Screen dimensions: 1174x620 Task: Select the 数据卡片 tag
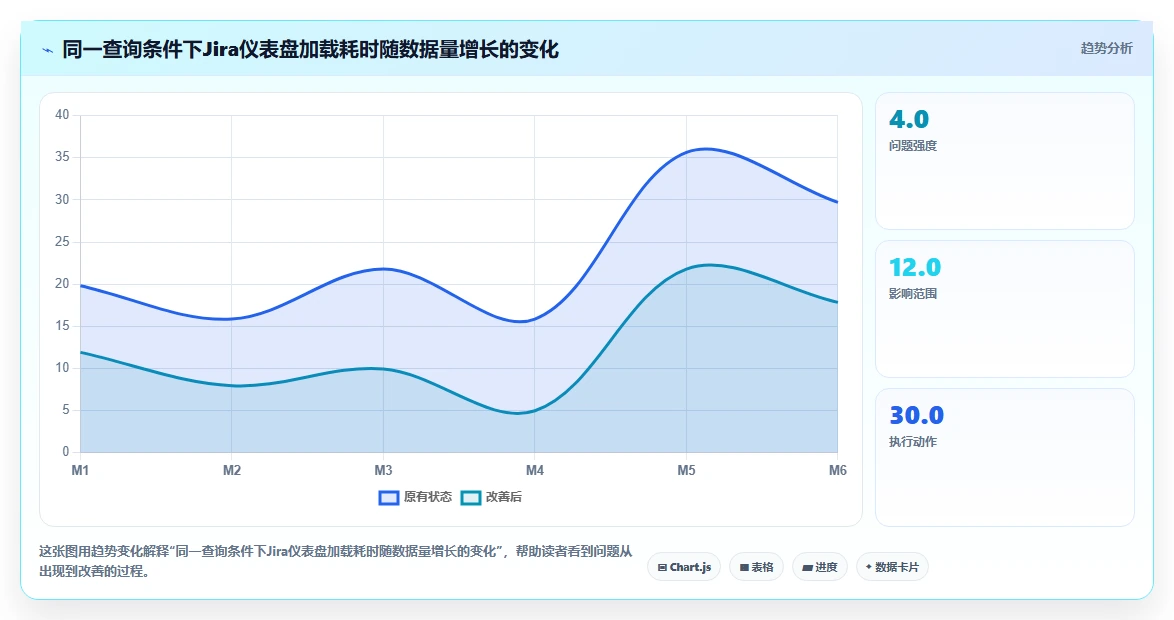pos(892,567)
